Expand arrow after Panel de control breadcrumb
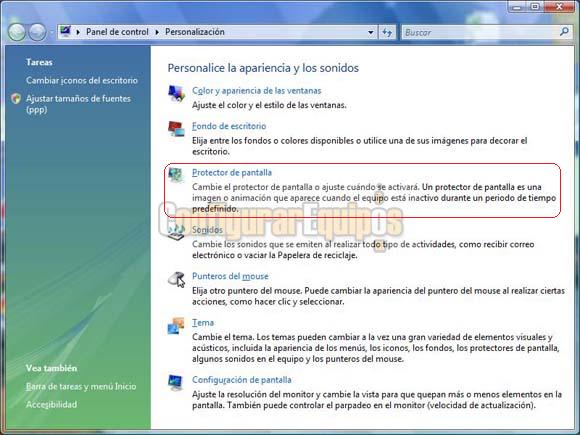The height and width of the screenshot is (435, 580). pos(157,32)
